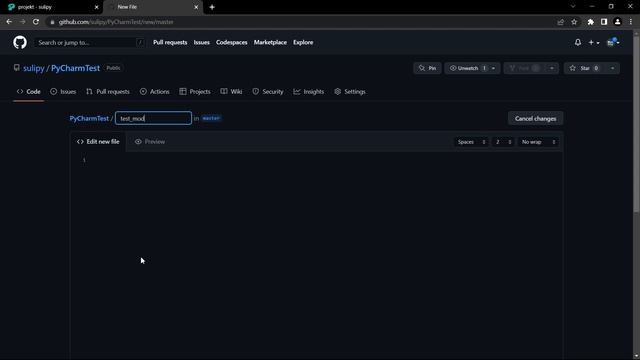The height and width of the screenshot is (360, 640).
Task: Bookmark this page with the star icon
Action: tap(574, 22)
